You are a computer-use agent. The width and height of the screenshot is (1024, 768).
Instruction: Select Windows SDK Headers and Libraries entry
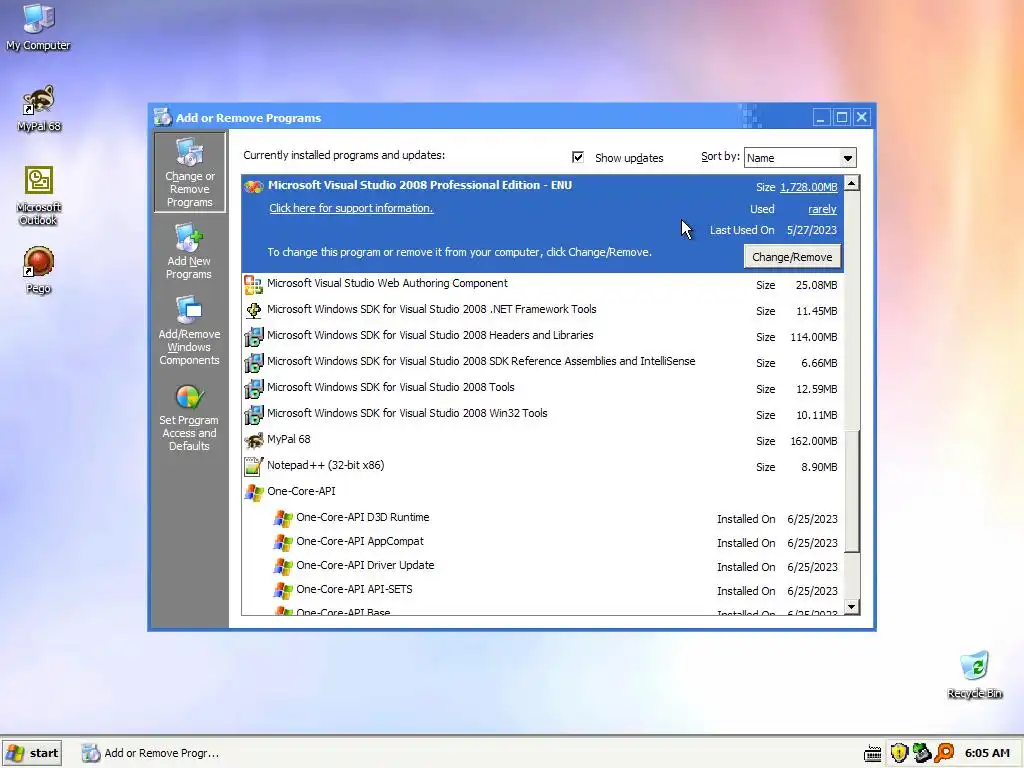click(542, 336)
